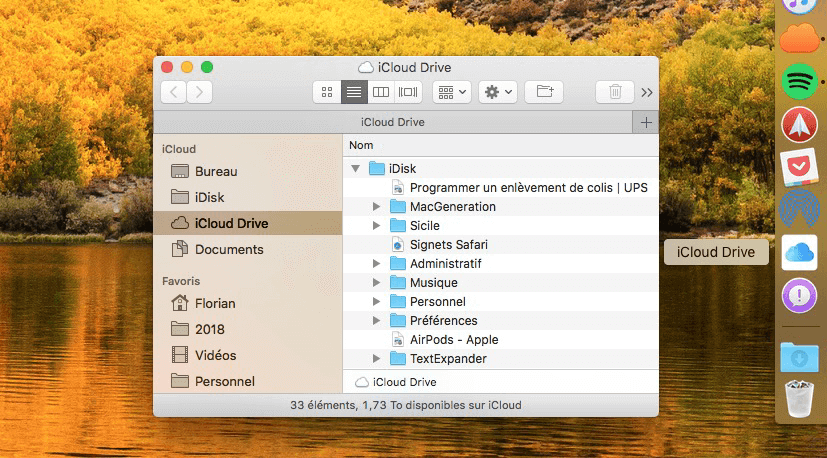Expand the MacGeneration folder
Screen dimensions: 827x458
(x=376, y=207)
